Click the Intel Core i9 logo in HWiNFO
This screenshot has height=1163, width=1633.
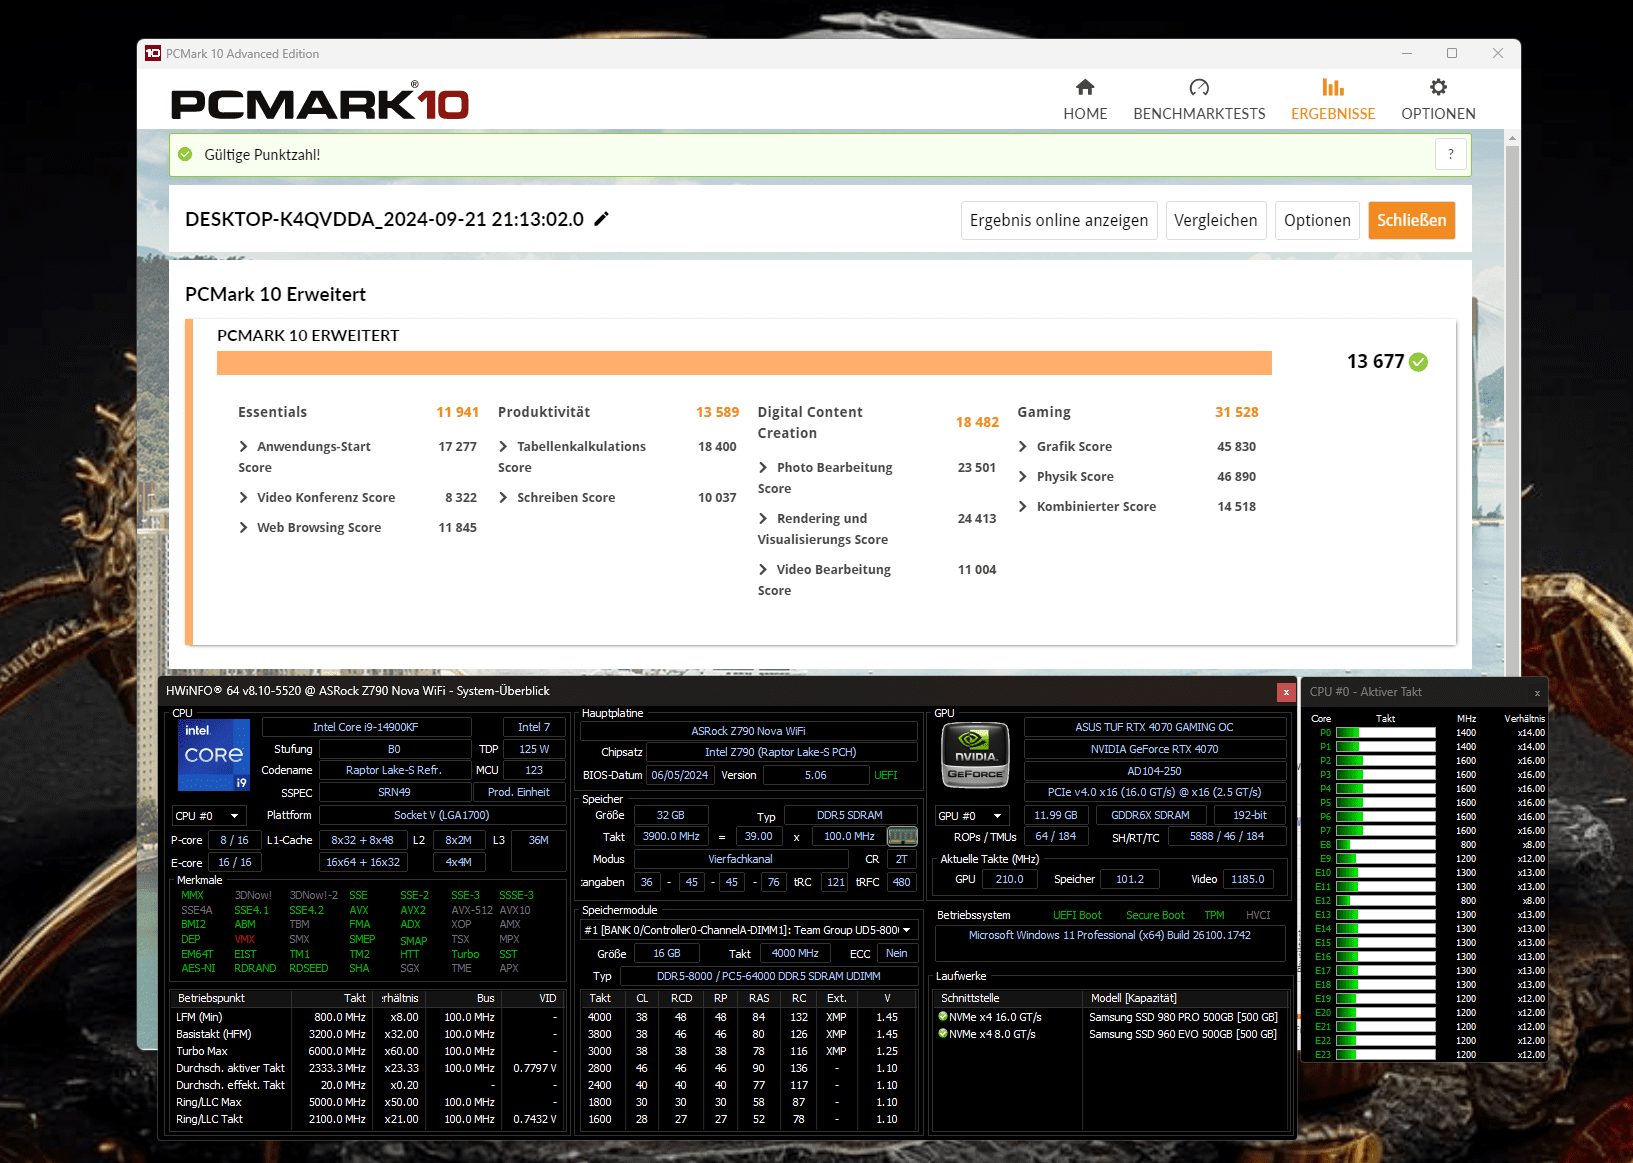coord(214,755)
